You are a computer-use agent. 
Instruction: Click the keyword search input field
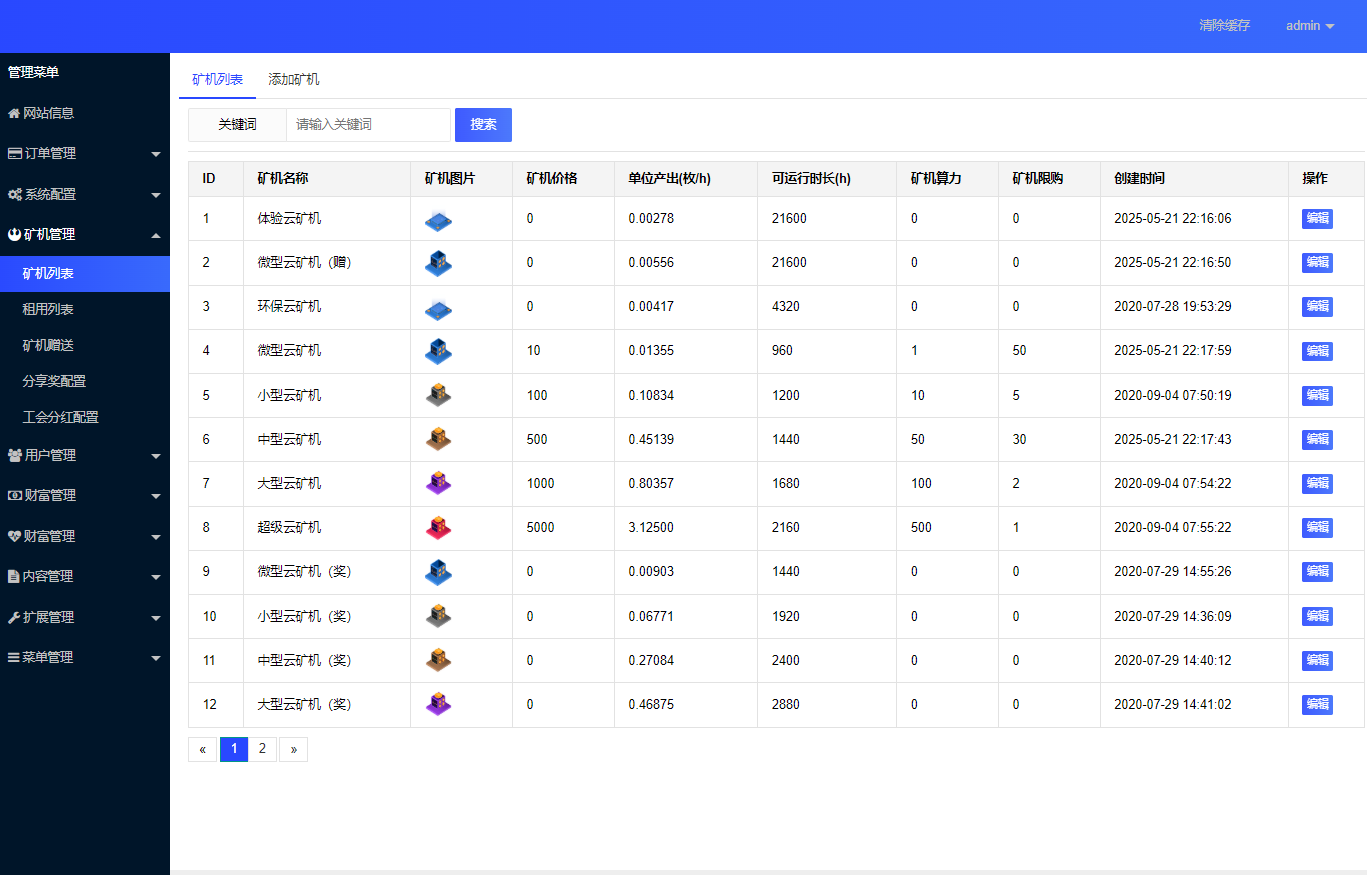368,124
